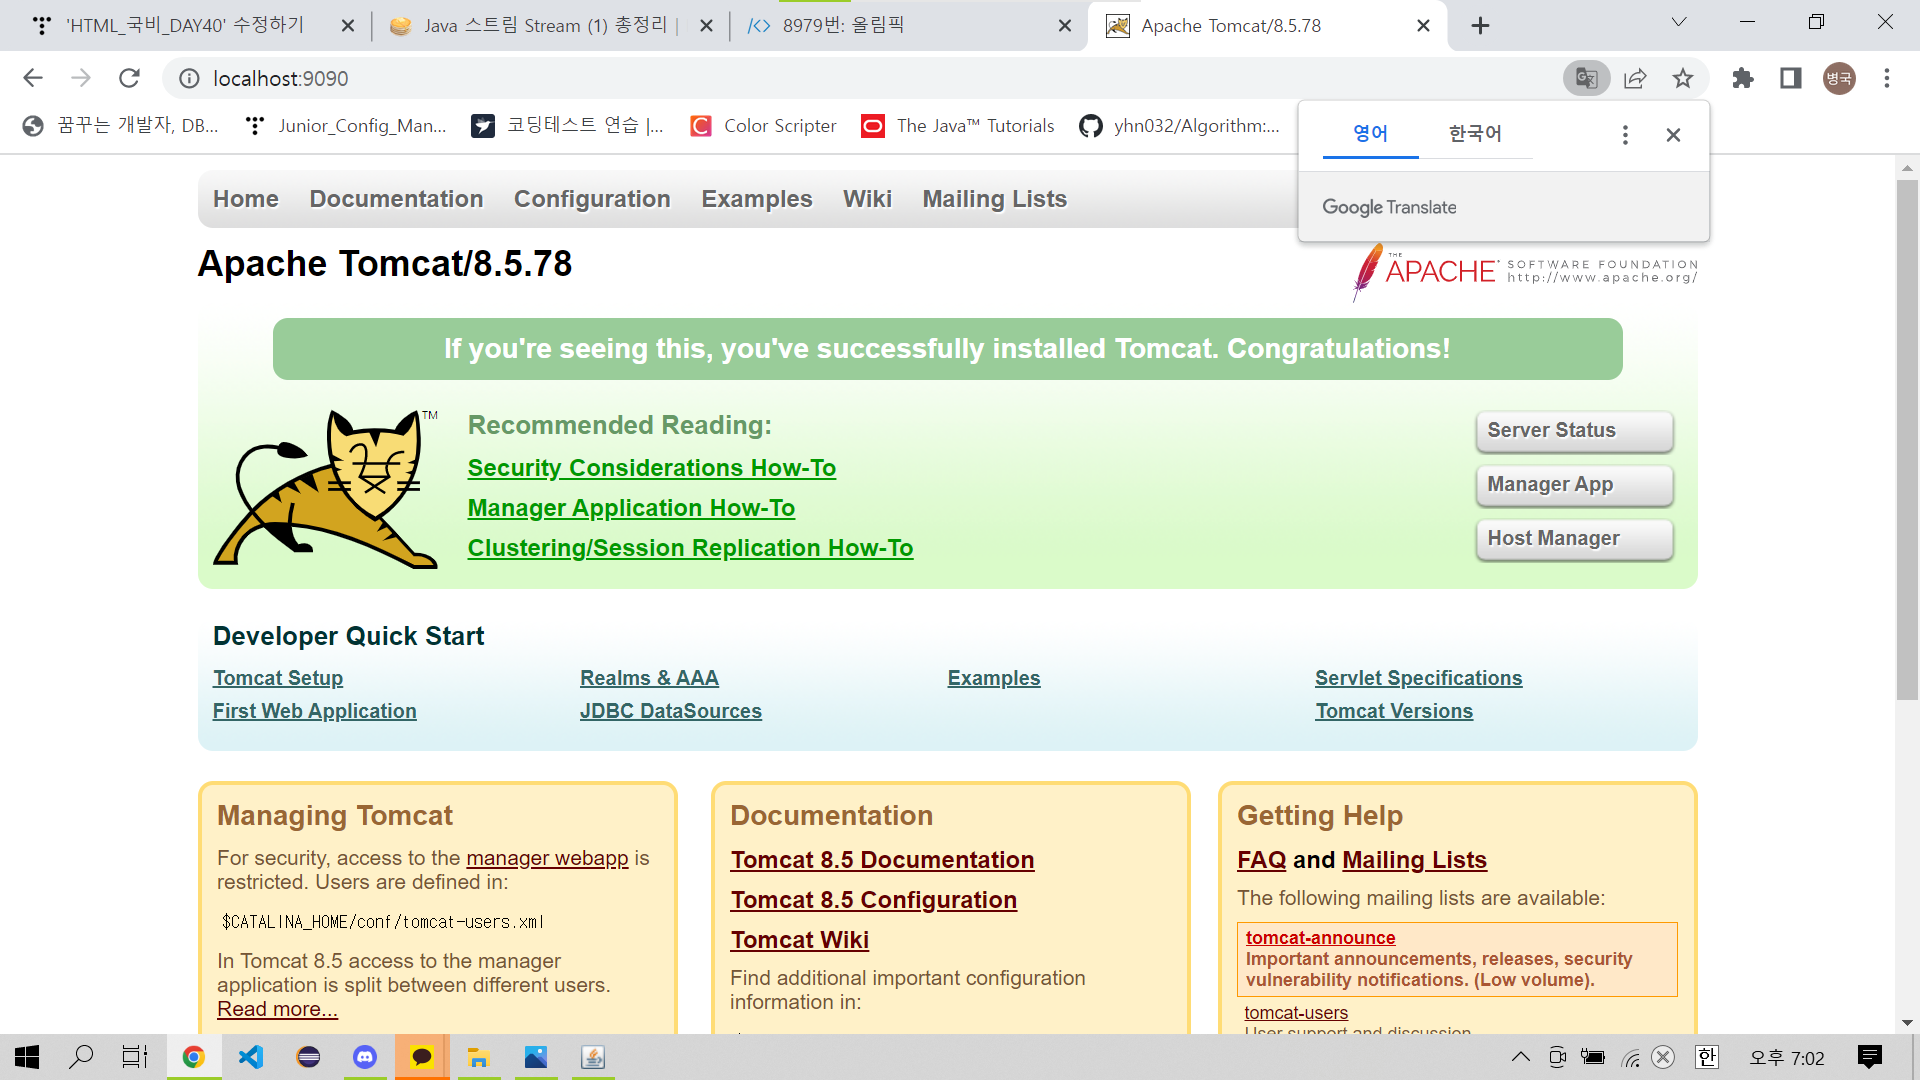Open the yhn032/Algorithm GitHub bookmark

coord(1180,126)
